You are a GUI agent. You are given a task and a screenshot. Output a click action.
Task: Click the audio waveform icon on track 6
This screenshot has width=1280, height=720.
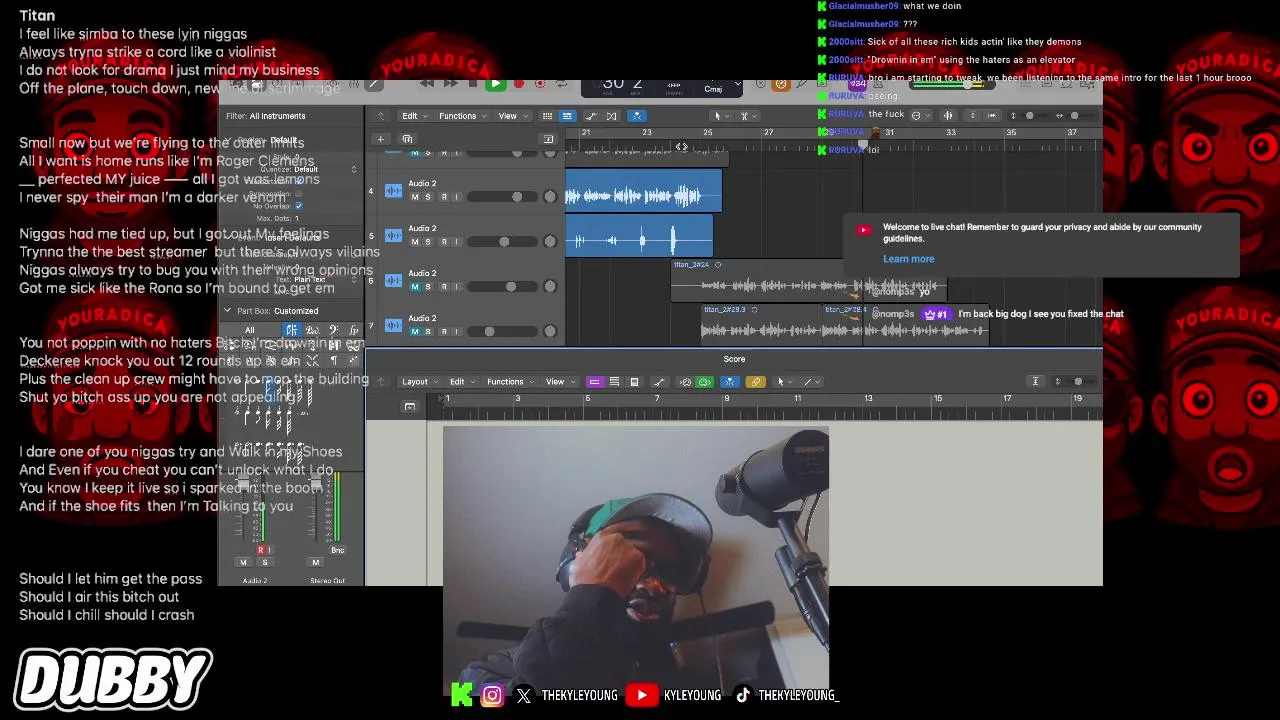tap(393, 281)
